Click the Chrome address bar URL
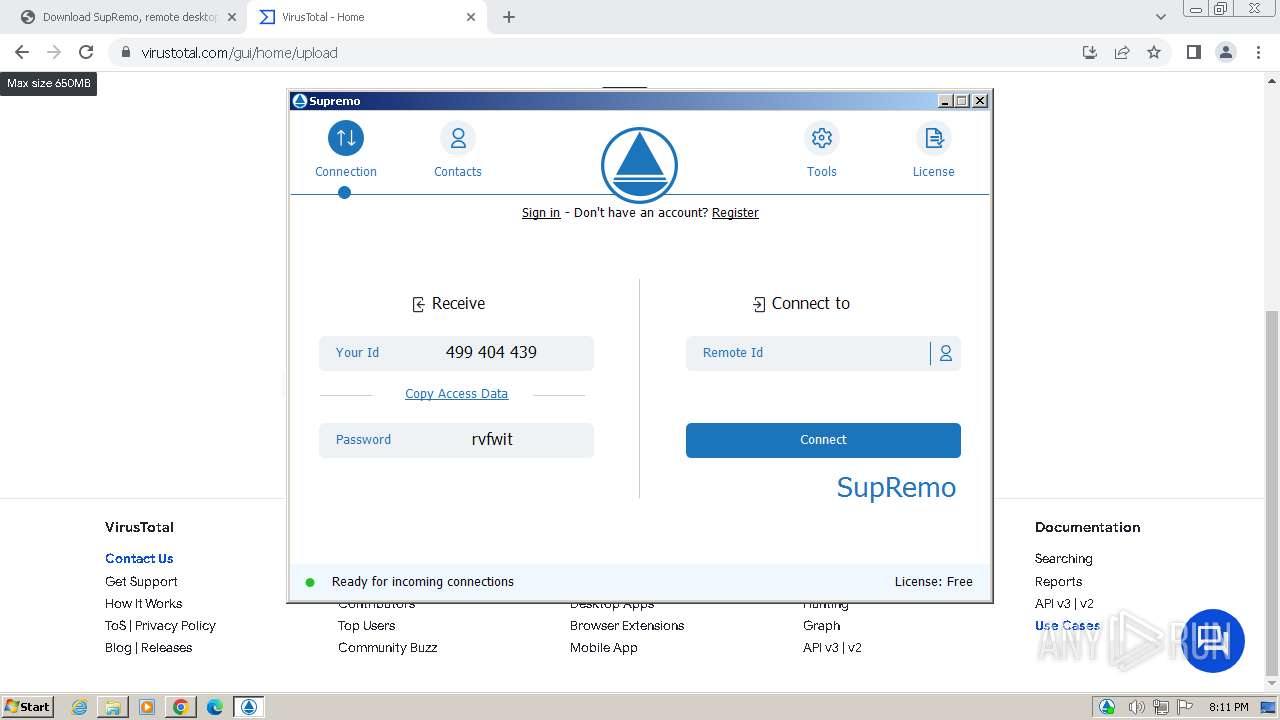This screenshot has height=720, width=1280. pyautogui.click(x=239, y=52)
